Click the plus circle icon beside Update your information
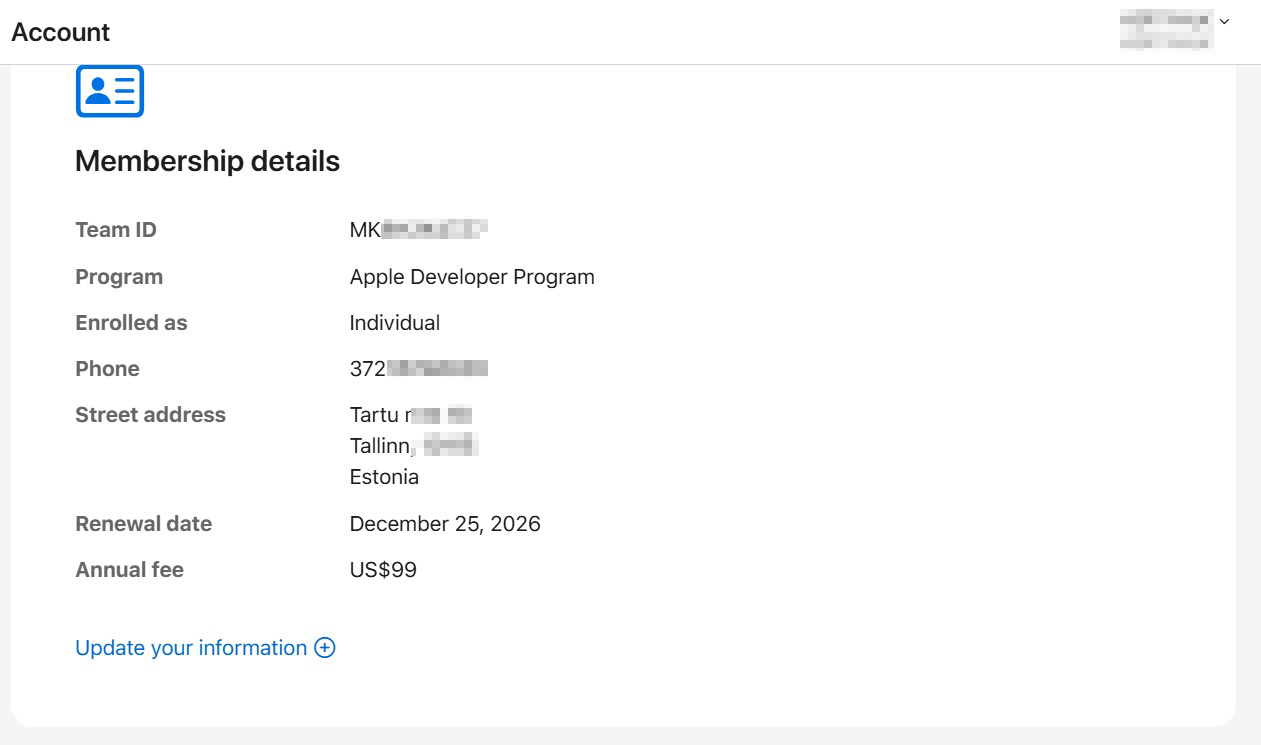The height and width of the screenshot is (745, 1261). pos(325,648)
